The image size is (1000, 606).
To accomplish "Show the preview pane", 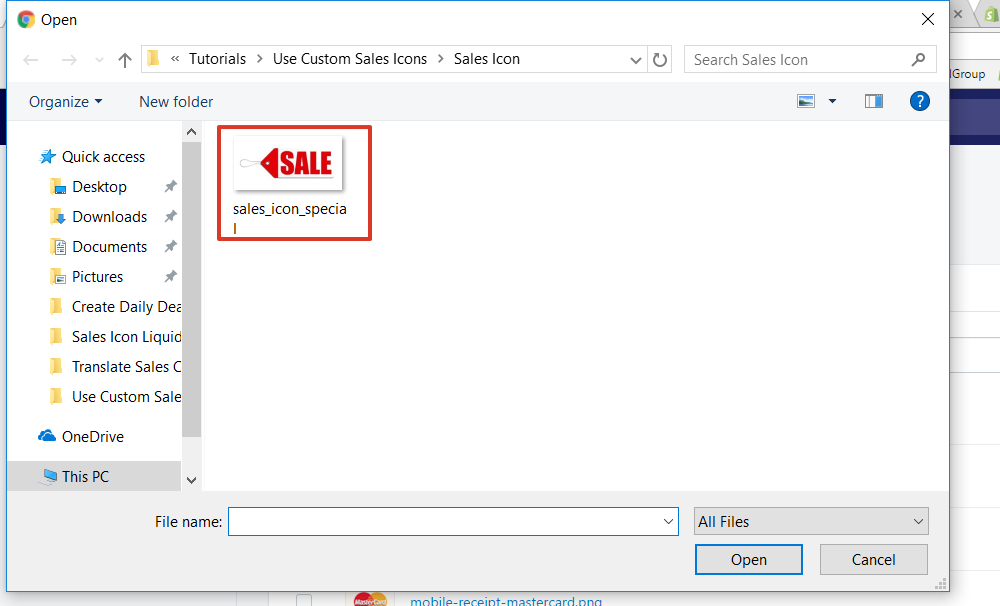I will coord(873,100).
